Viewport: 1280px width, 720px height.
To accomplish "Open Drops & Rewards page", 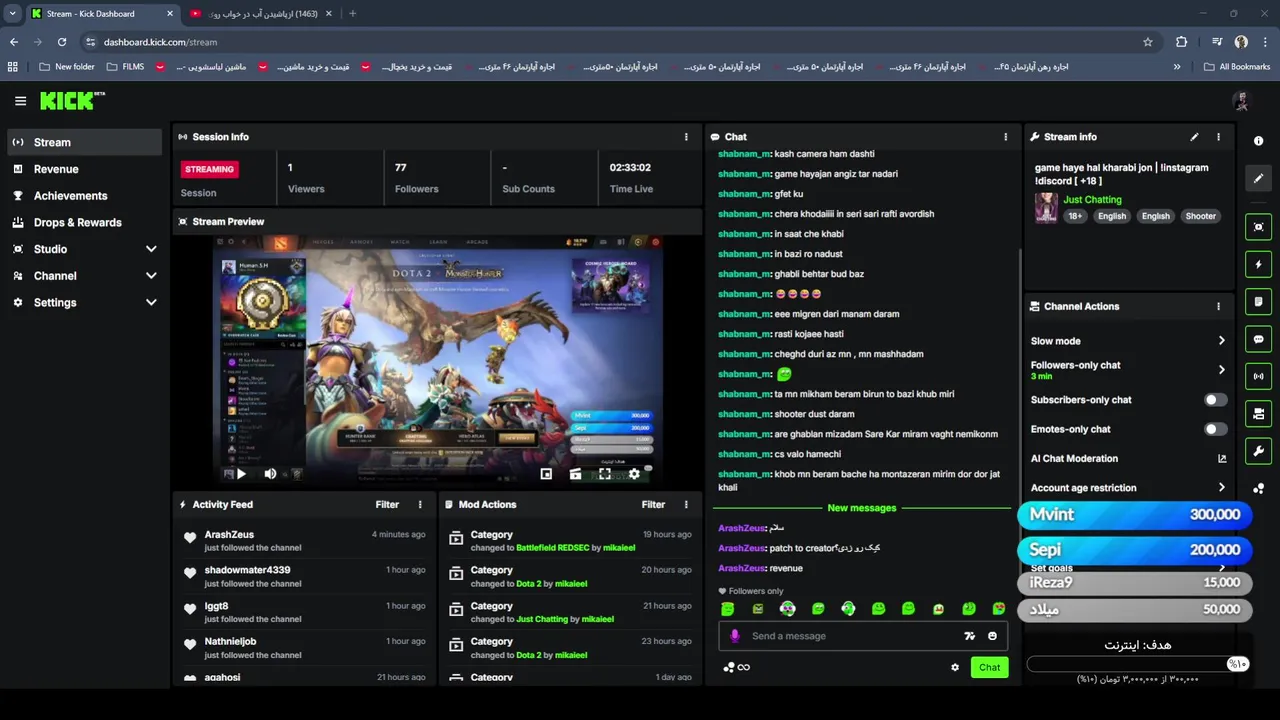I will 84,222.
